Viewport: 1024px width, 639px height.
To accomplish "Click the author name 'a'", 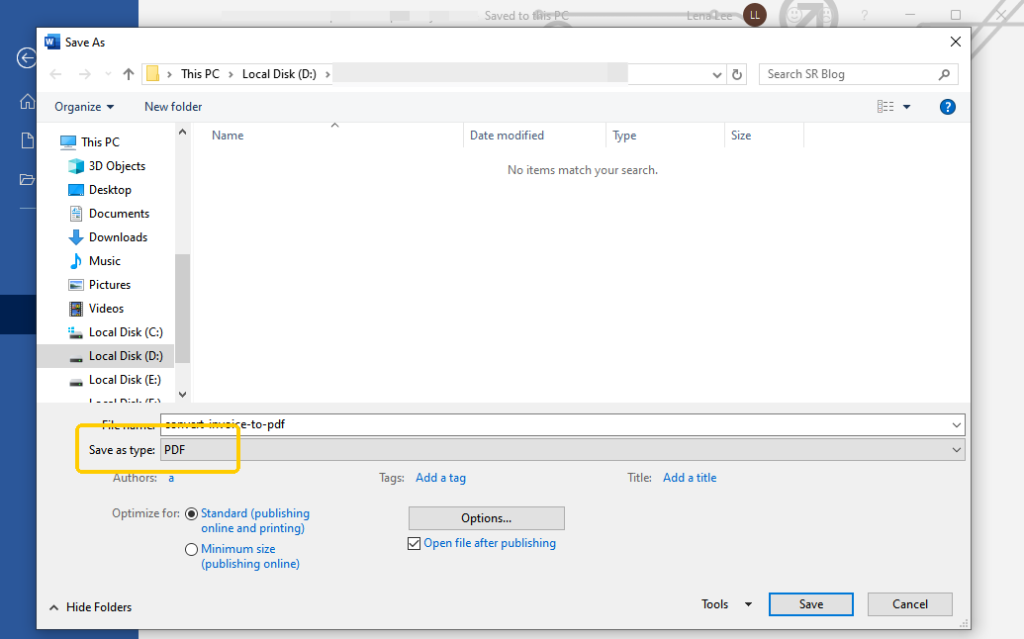I will [171, 478].
